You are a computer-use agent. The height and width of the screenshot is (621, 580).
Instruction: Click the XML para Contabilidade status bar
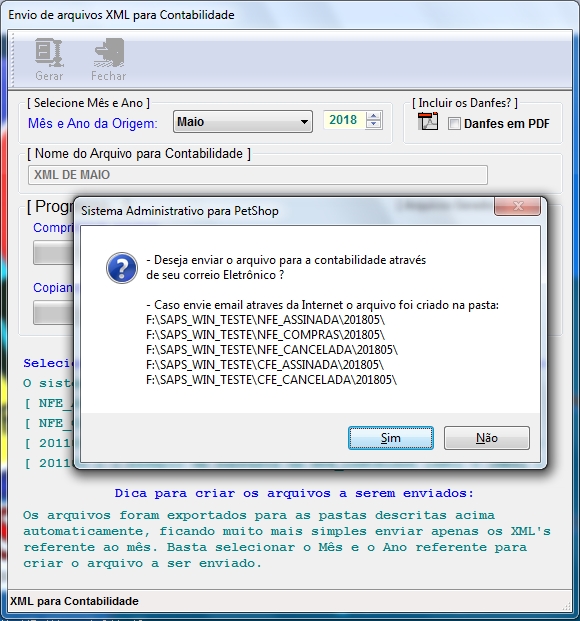point(74,601)
